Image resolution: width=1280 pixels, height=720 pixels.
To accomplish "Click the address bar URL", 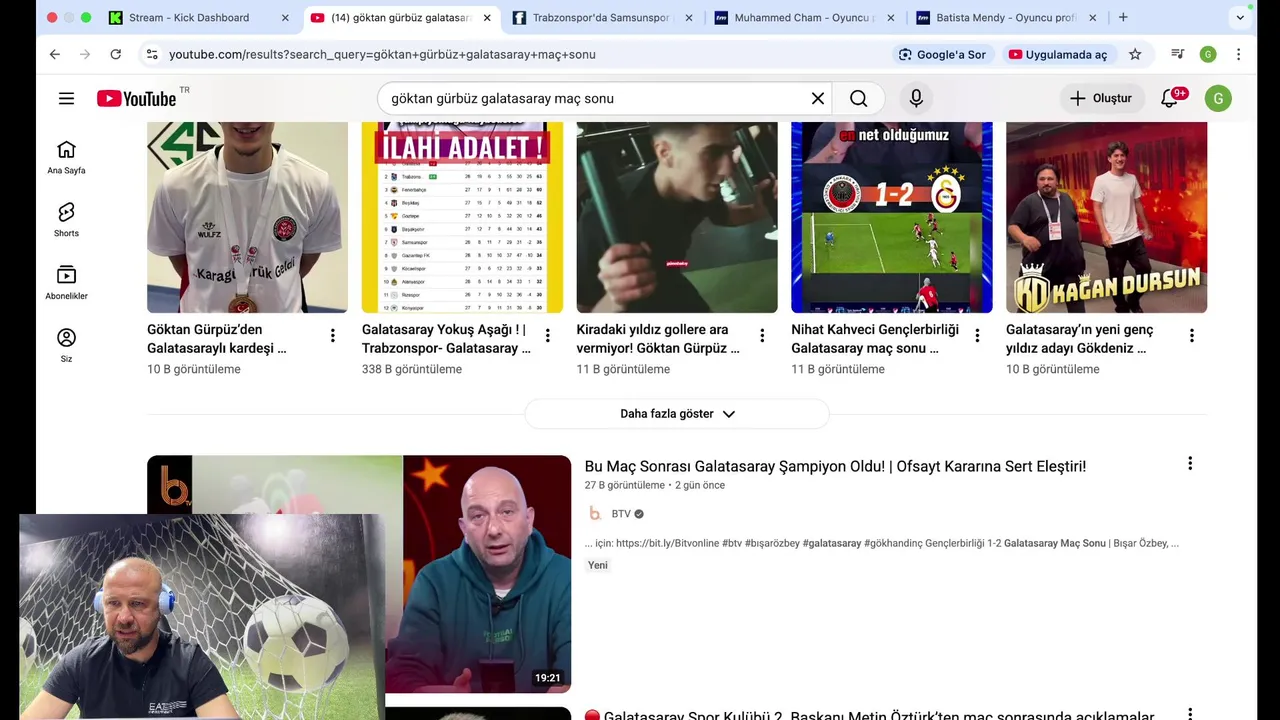I will 382,54.
